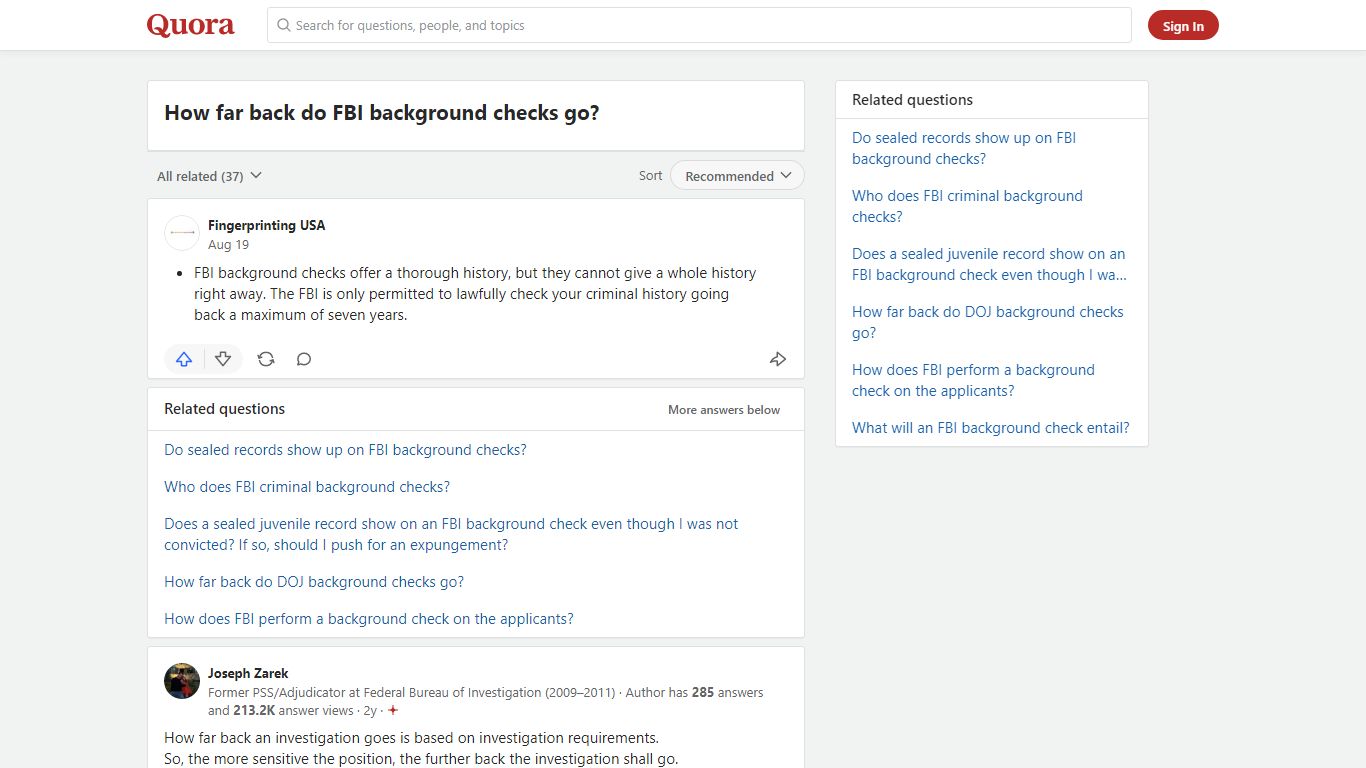This screenshot has width=1366, height=768.
Task: Open 'Do sealed records show up' in main list
Action: point(345,450)
